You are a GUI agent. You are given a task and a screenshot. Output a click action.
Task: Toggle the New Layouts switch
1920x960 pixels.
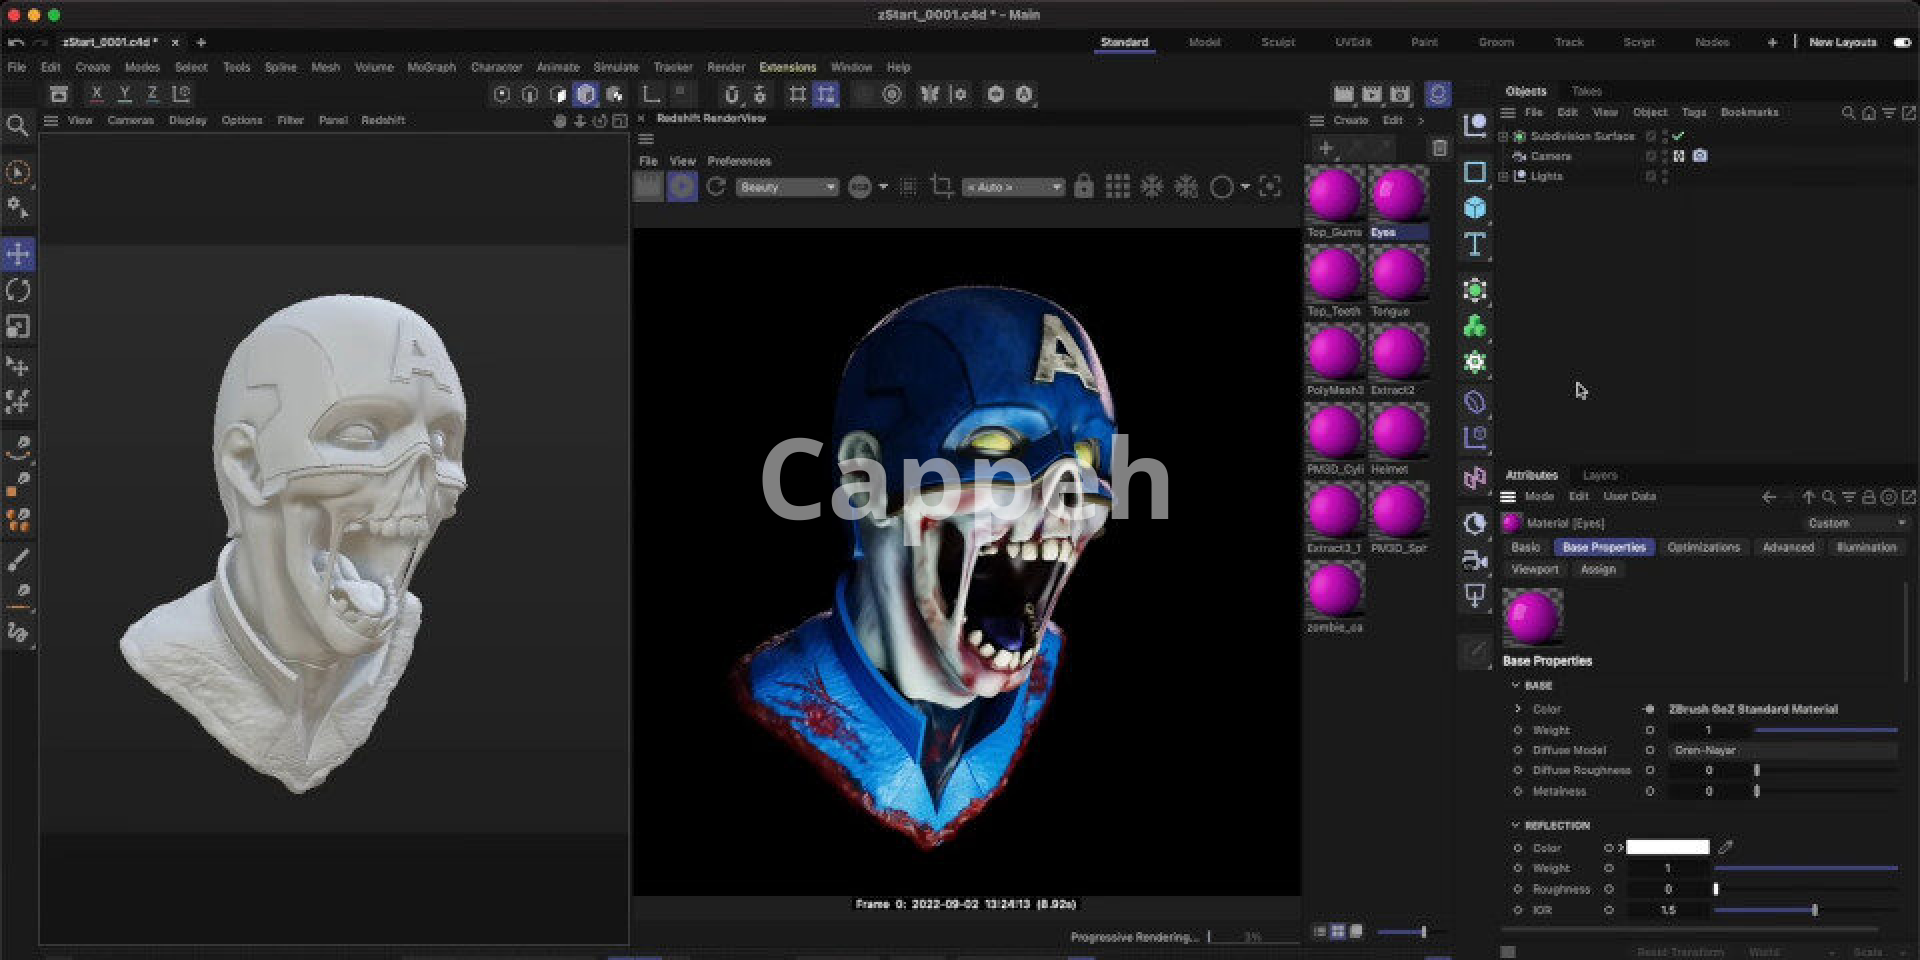tap(1901, 42)
